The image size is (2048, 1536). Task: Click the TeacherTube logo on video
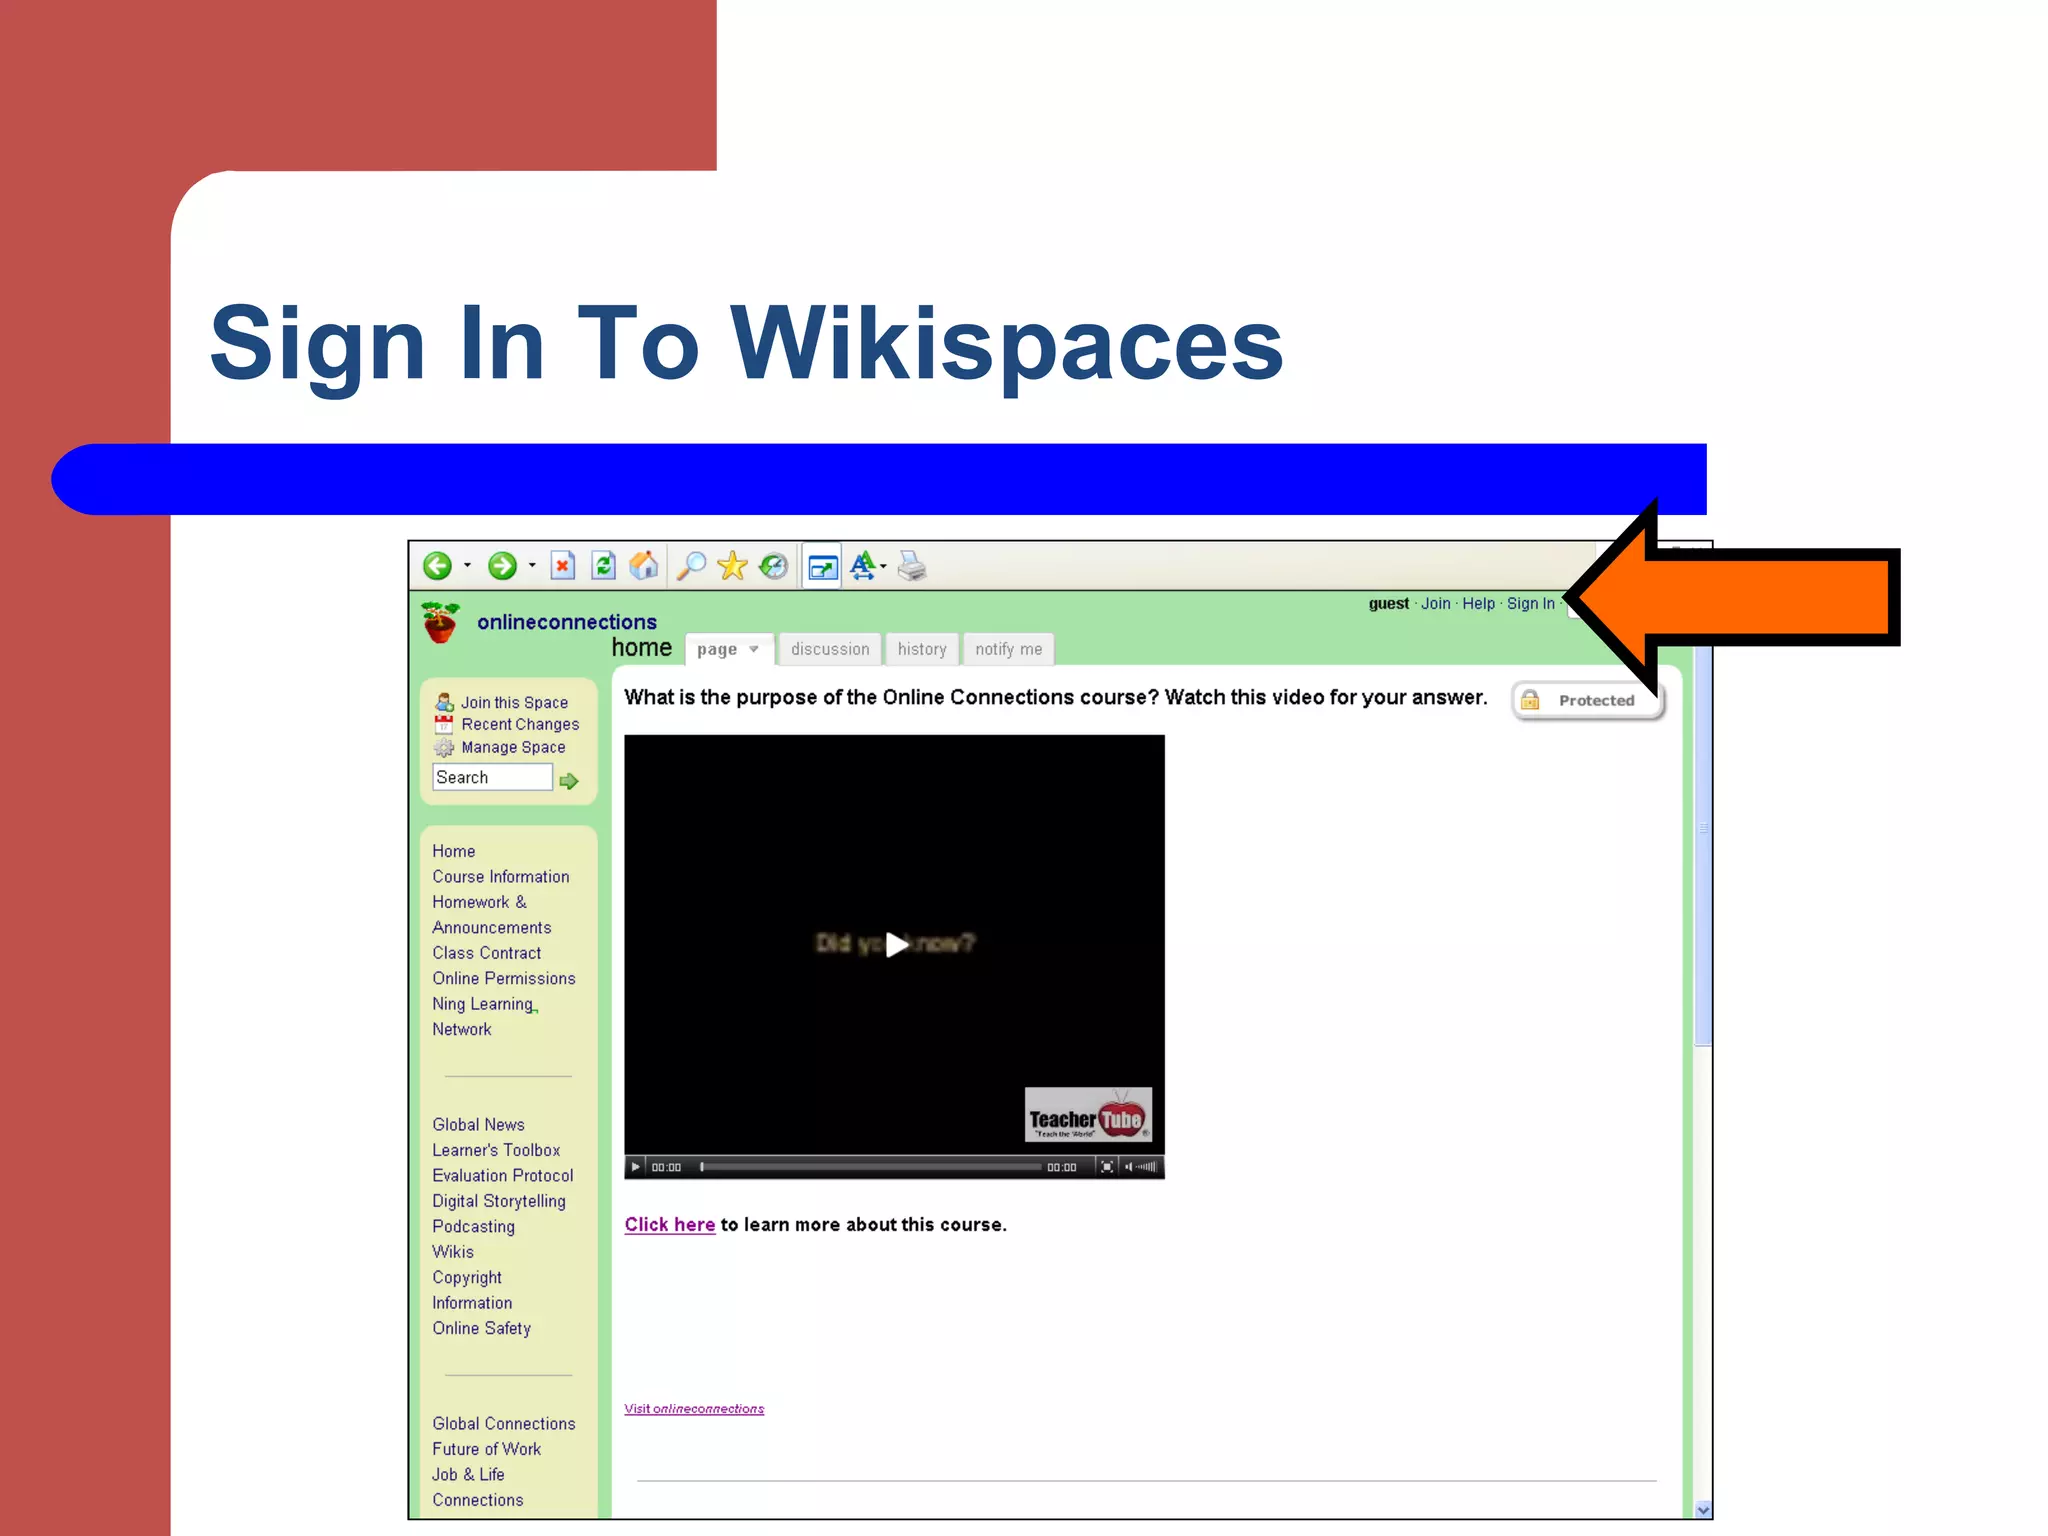(1088, 1115)
